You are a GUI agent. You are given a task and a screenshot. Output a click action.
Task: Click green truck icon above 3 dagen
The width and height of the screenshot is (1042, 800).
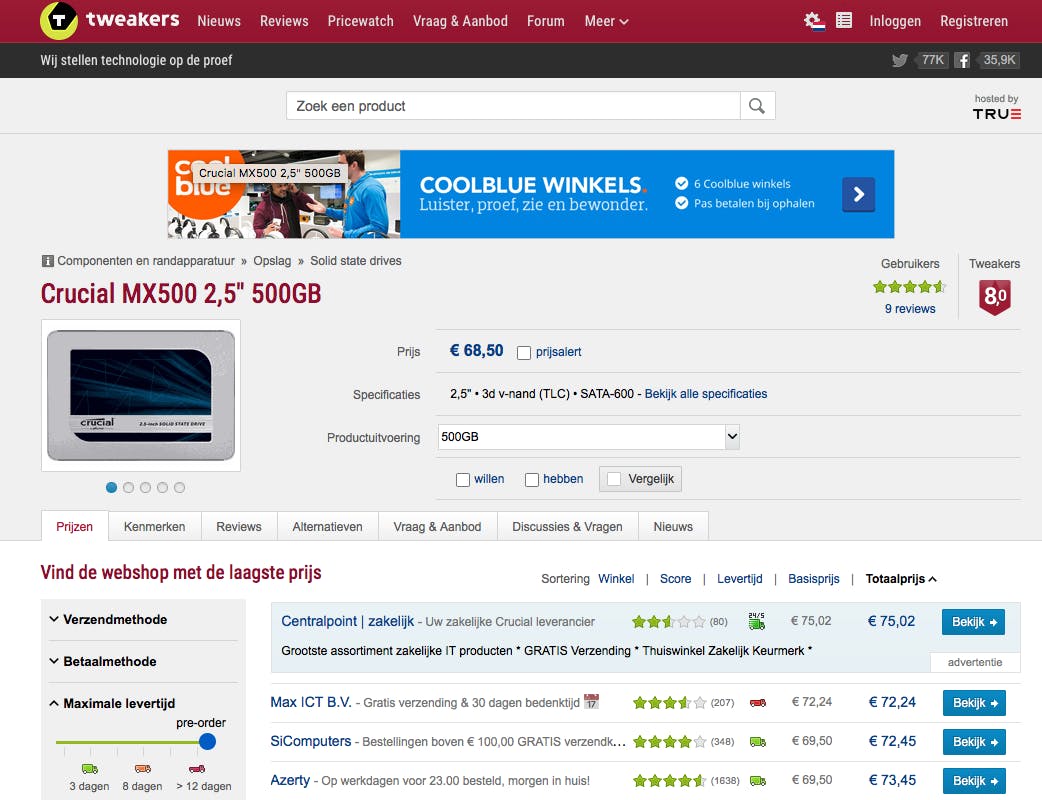(90, 769)
